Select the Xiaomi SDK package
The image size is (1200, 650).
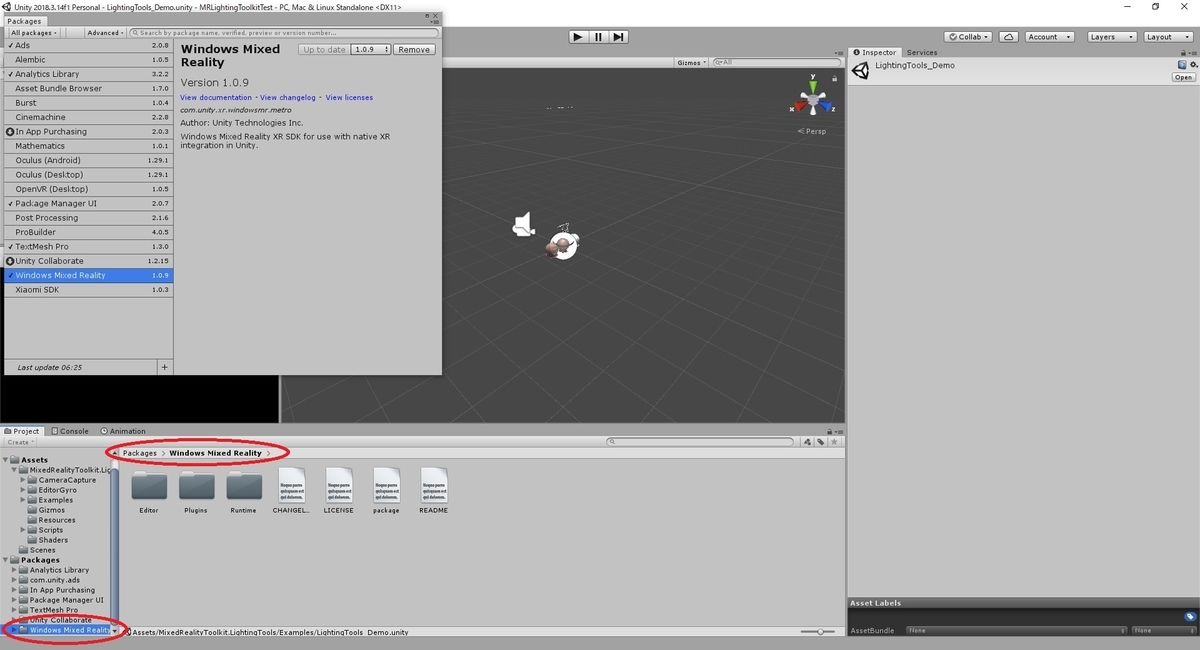(x=87, y=289)
